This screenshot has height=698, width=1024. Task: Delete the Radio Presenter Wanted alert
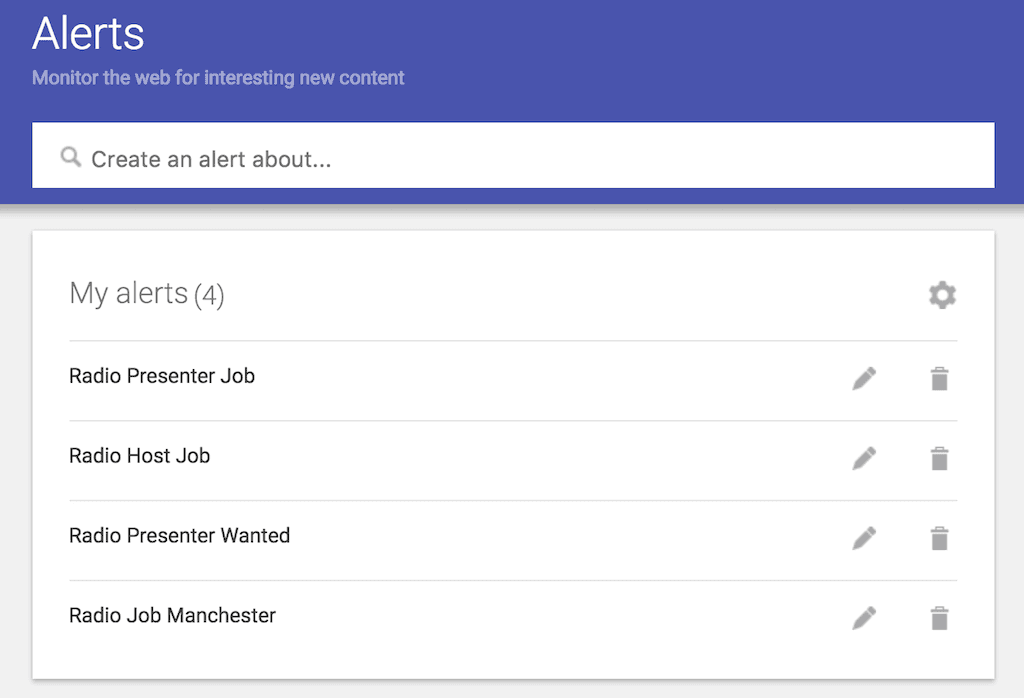point(939,538)
